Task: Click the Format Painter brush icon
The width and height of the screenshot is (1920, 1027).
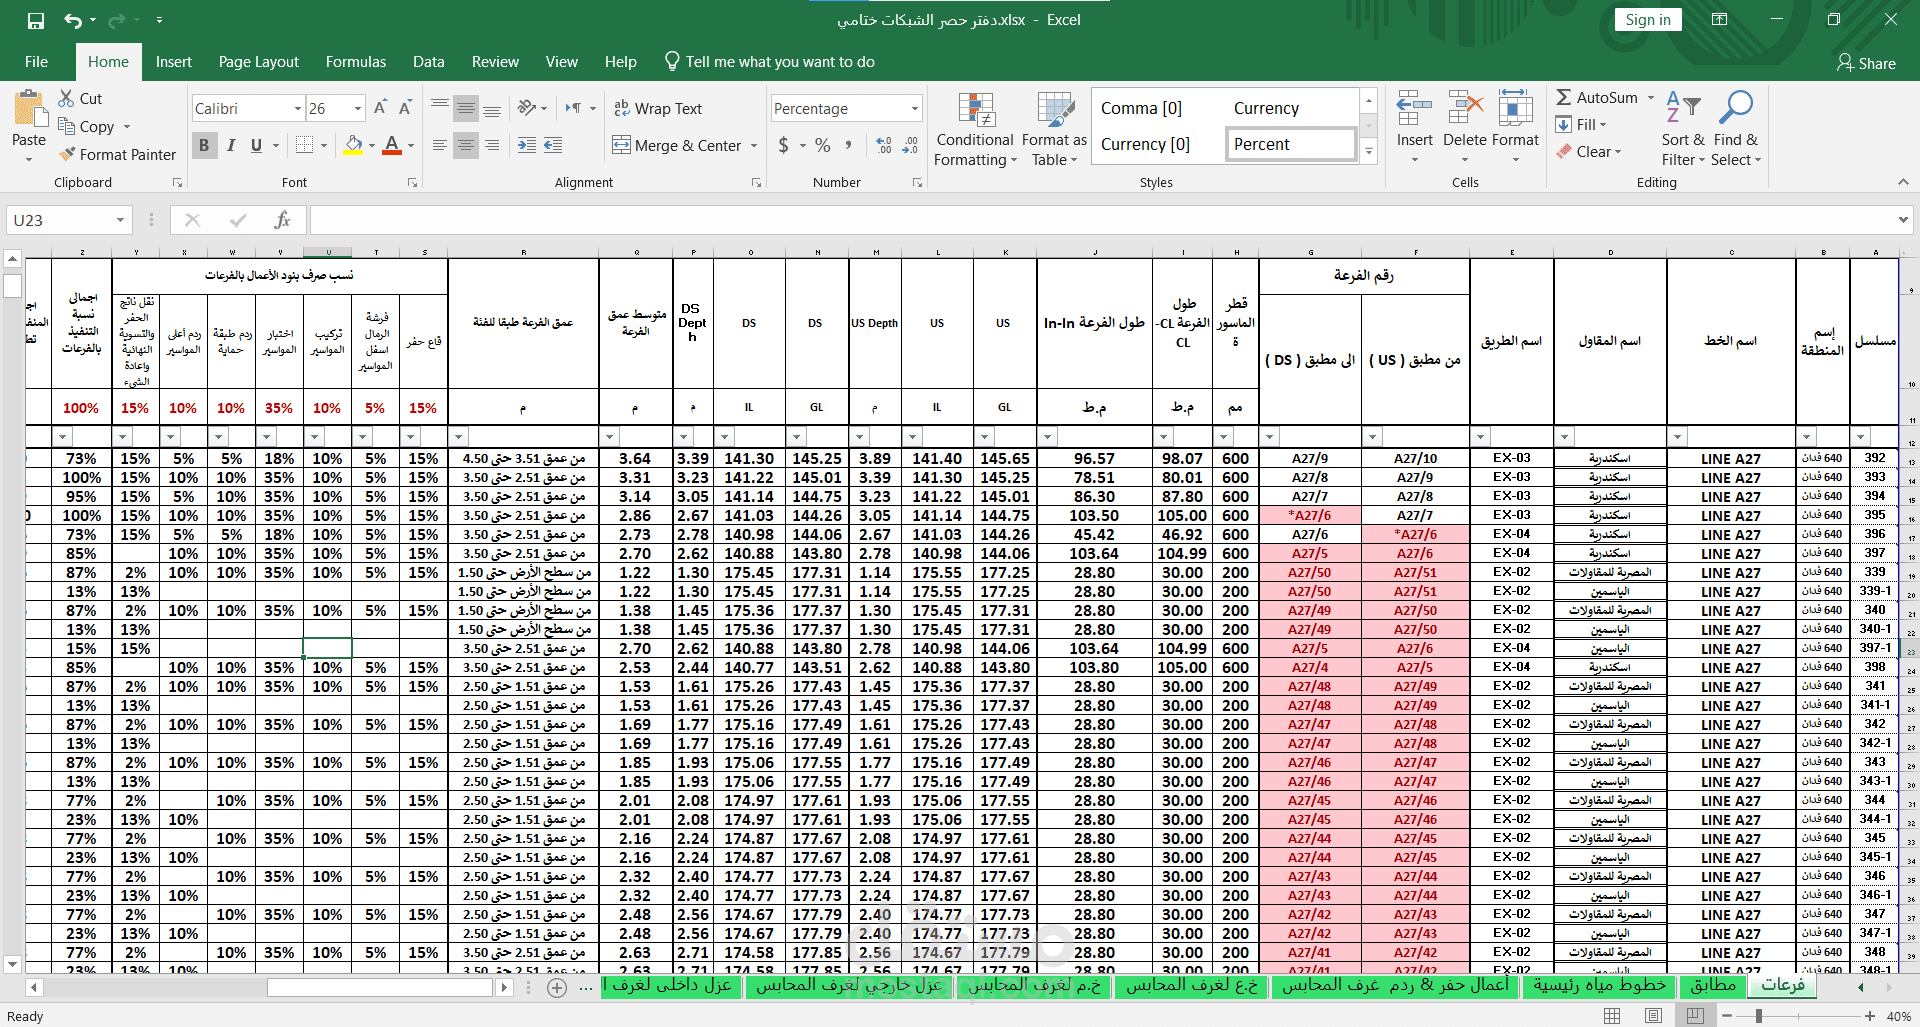Action: pyautogui.click(x=67, y=155)
